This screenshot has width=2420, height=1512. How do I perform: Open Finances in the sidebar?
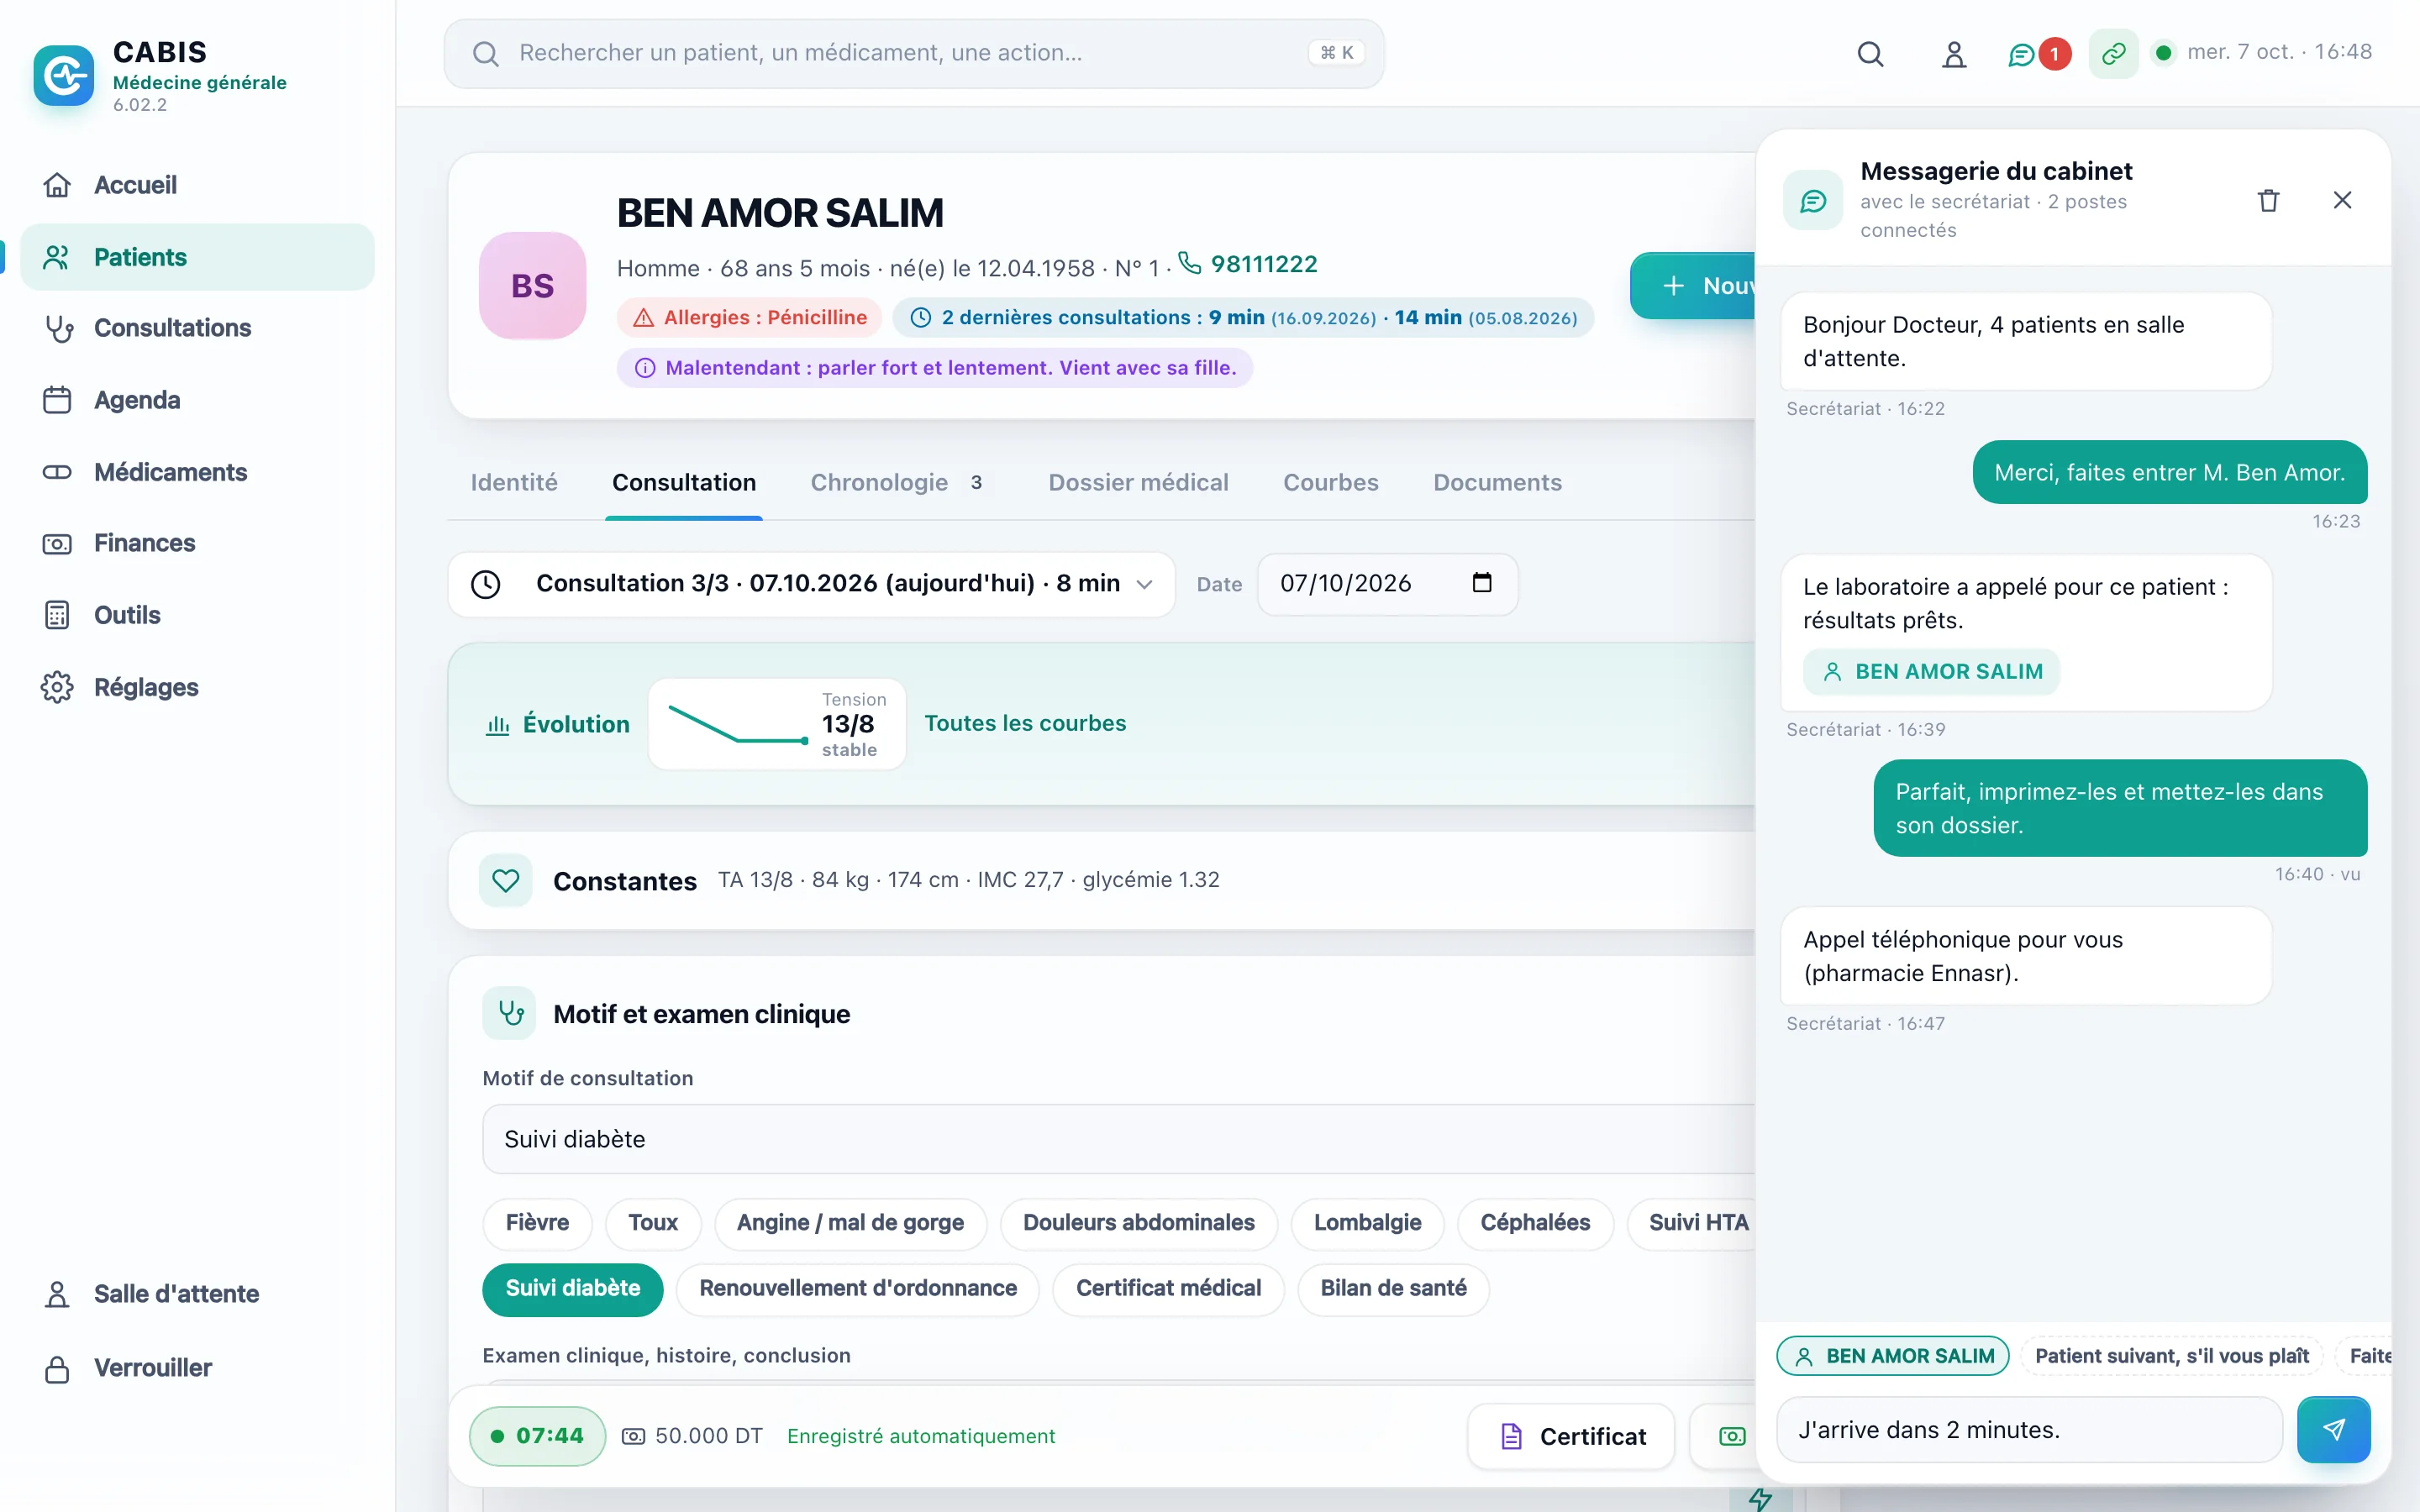[197, 543]
